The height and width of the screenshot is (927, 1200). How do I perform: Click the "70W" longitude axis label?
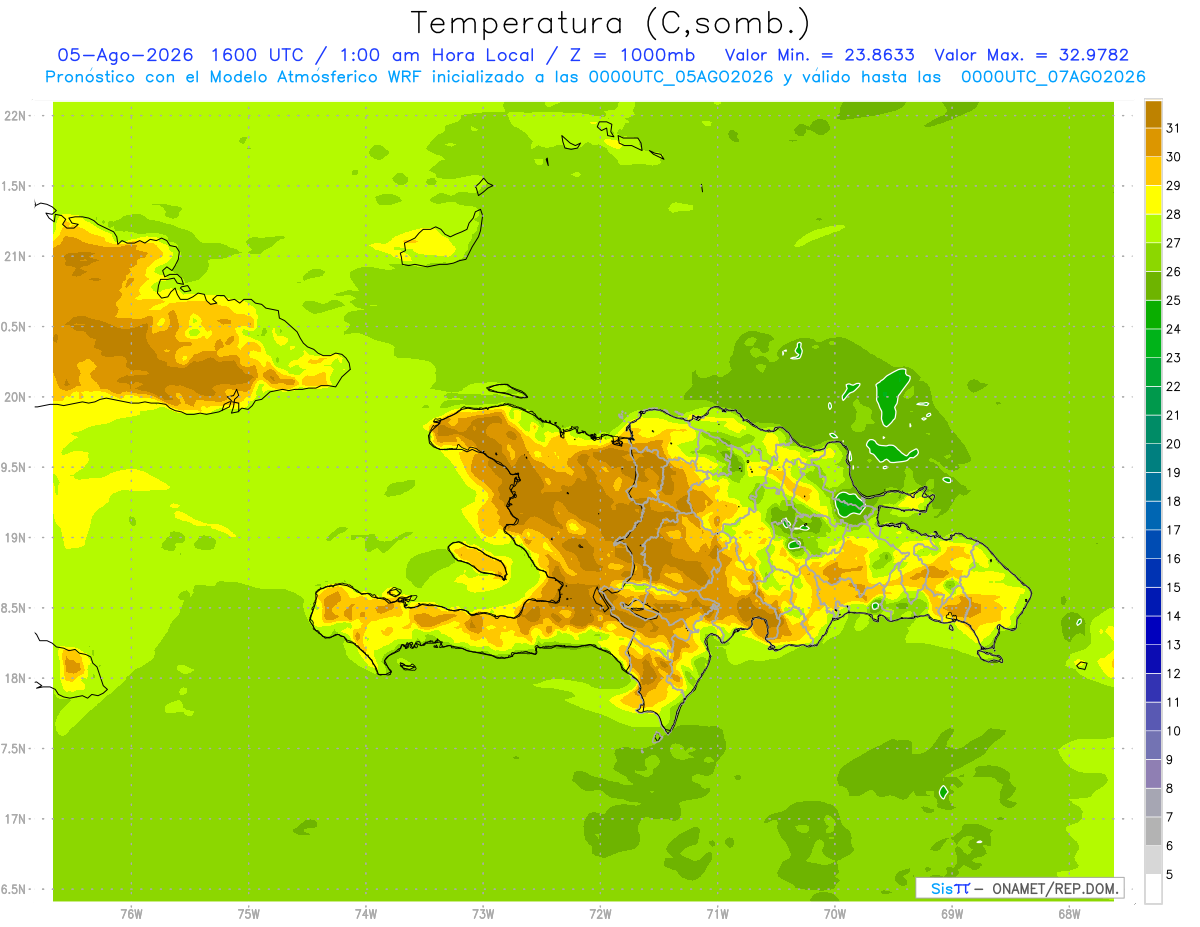[835, 914]
